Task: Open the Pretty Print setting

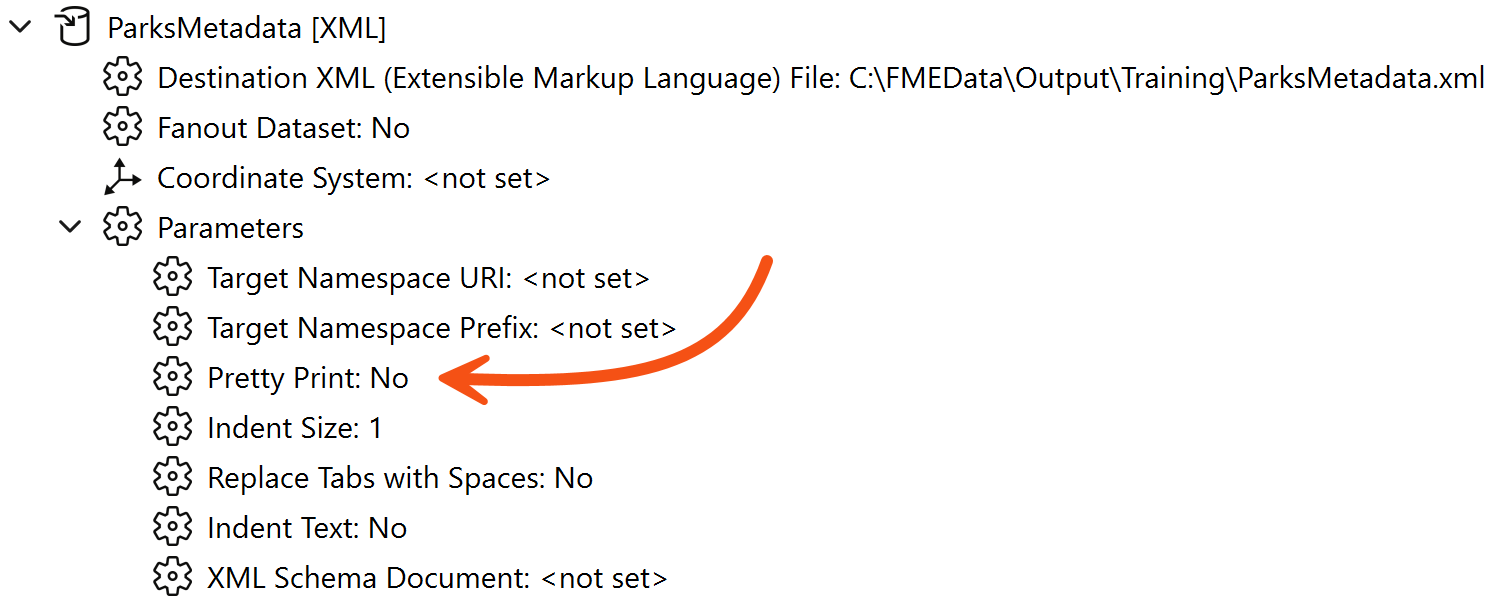Action: (x=307, y=377)
